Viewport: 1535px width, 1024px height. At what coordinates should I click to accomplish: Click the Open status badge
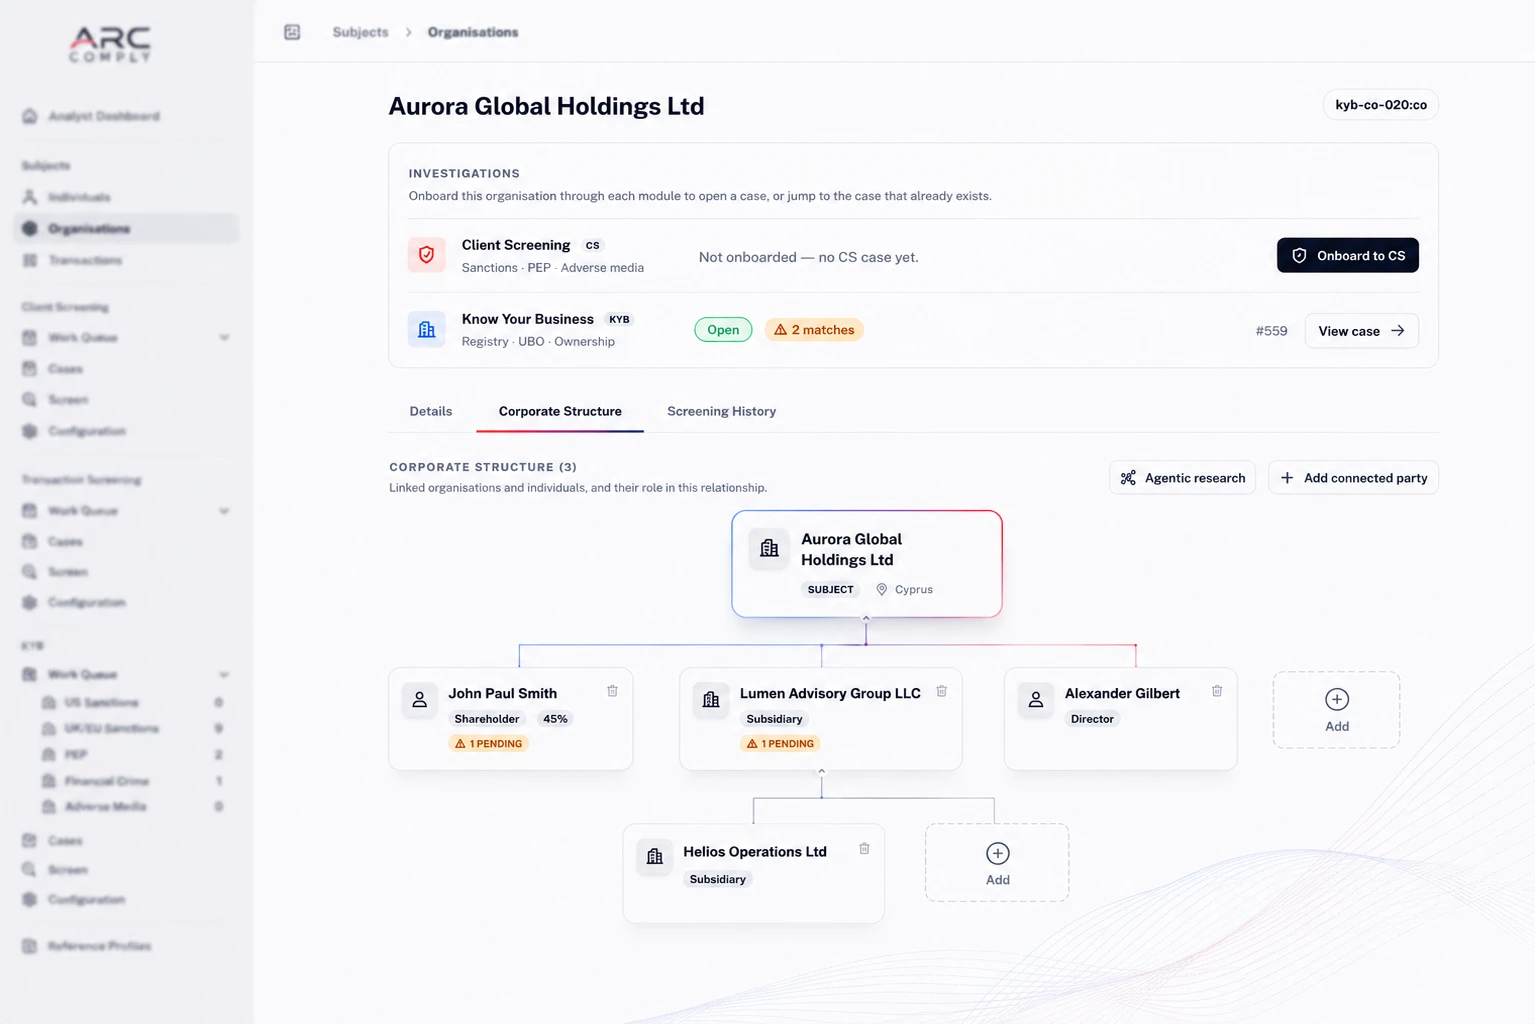pos(723,330)
